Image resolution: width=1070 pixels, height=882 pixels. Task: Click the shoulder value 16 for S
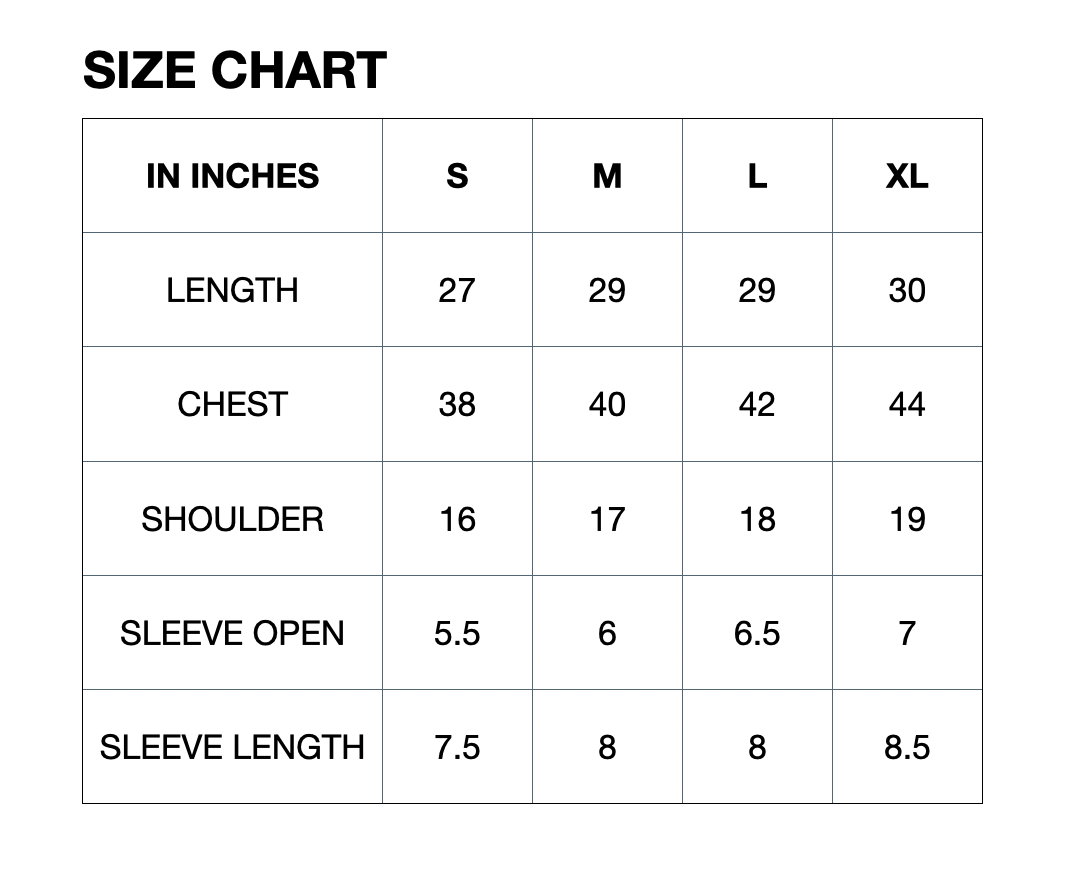click(x=457, y=519)
